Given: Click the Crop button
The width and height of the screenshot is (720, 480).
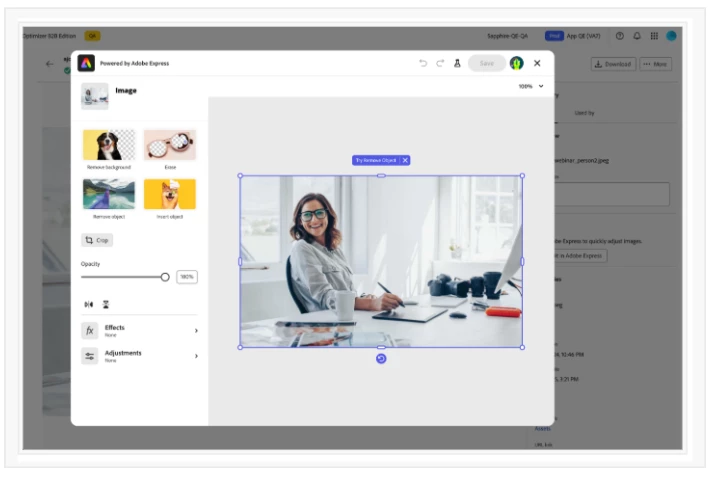Looking at the screenshot, I should pyautogui.click(x=97, y=240).
